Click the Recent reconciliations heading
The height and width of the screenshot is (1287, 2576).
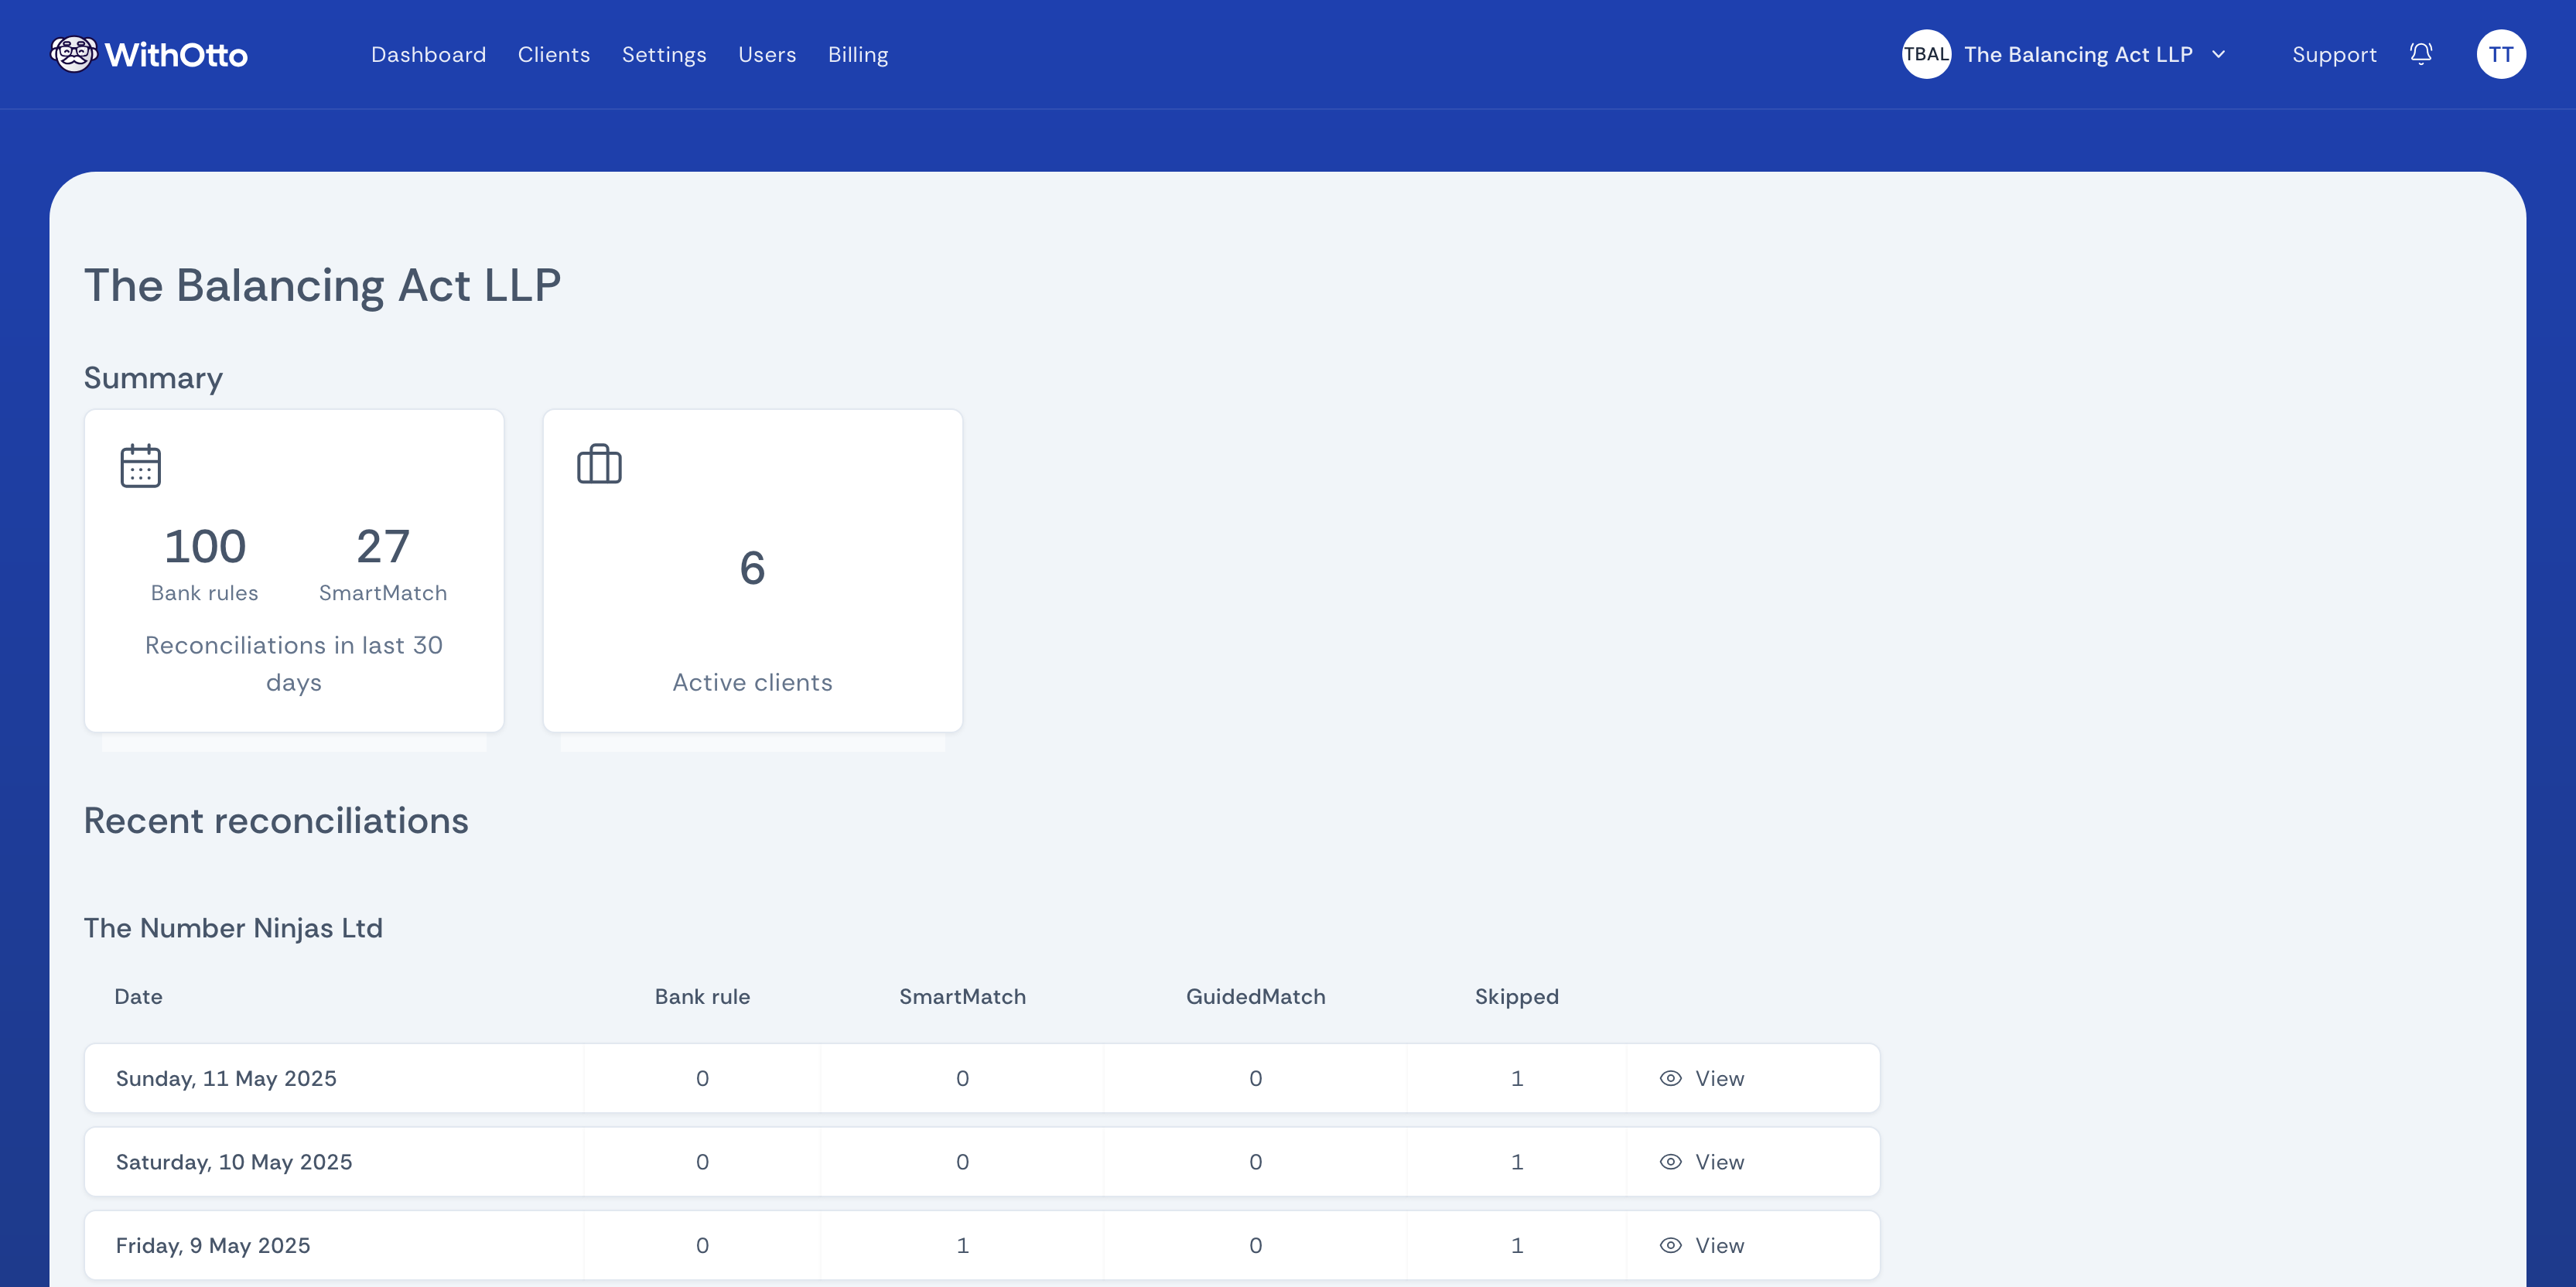pos(276,820)
